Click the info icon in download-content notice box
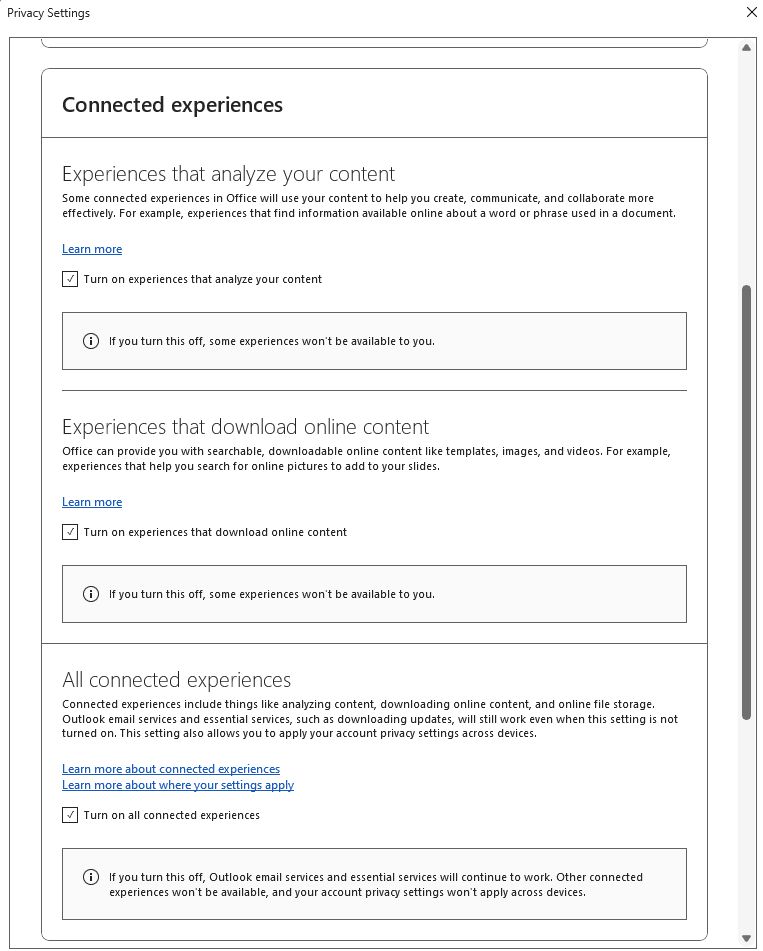 pos(90,593)
